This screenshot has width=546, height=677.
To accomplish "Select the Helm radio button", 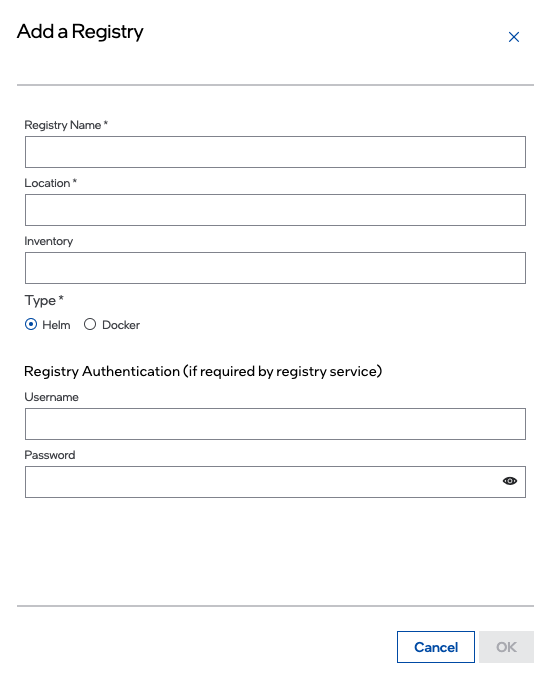I will pyautogui.click(x=31, y=324).
